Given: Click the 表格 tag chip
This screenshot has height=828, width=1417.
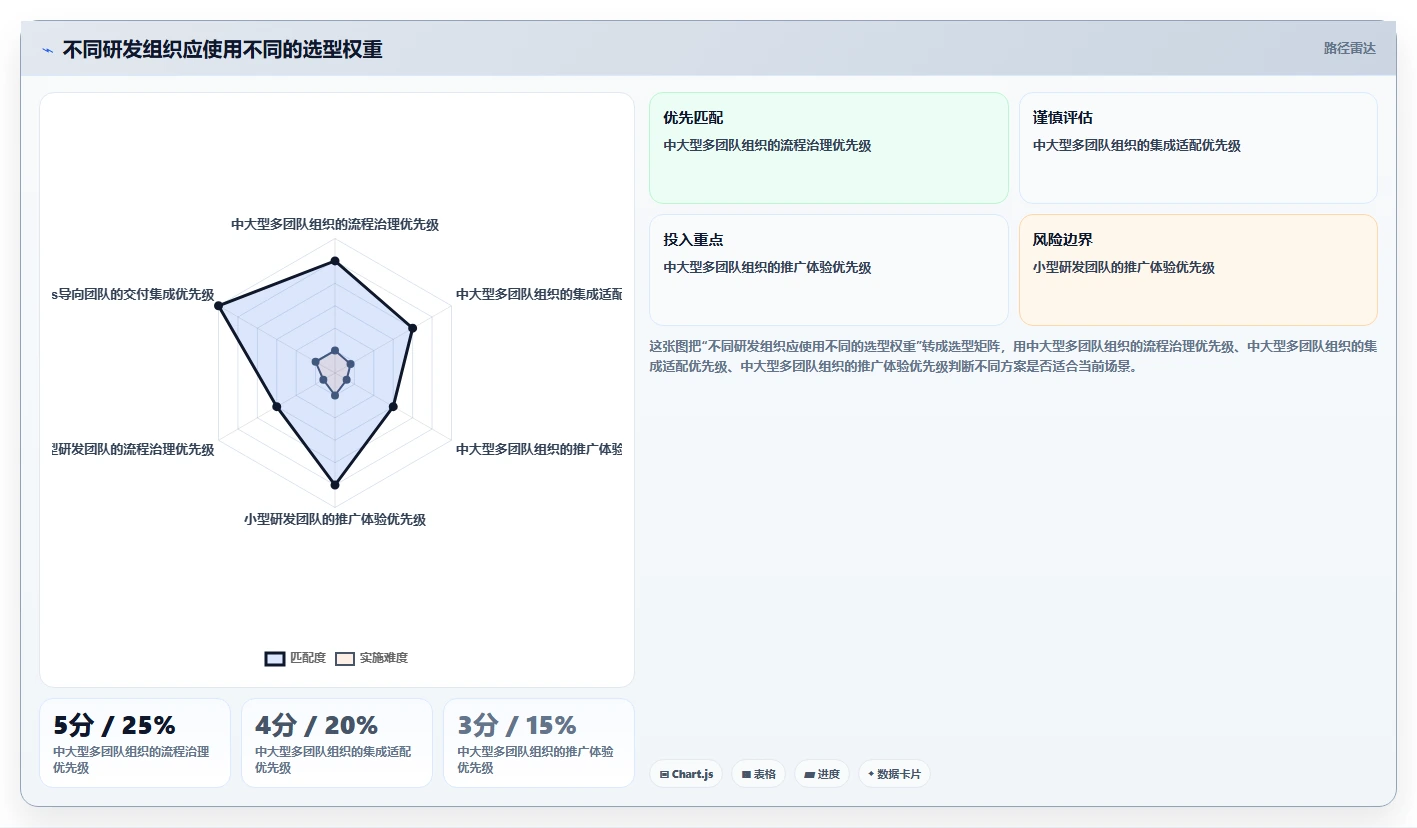Looking at the screenshot, I should [759, 774].
